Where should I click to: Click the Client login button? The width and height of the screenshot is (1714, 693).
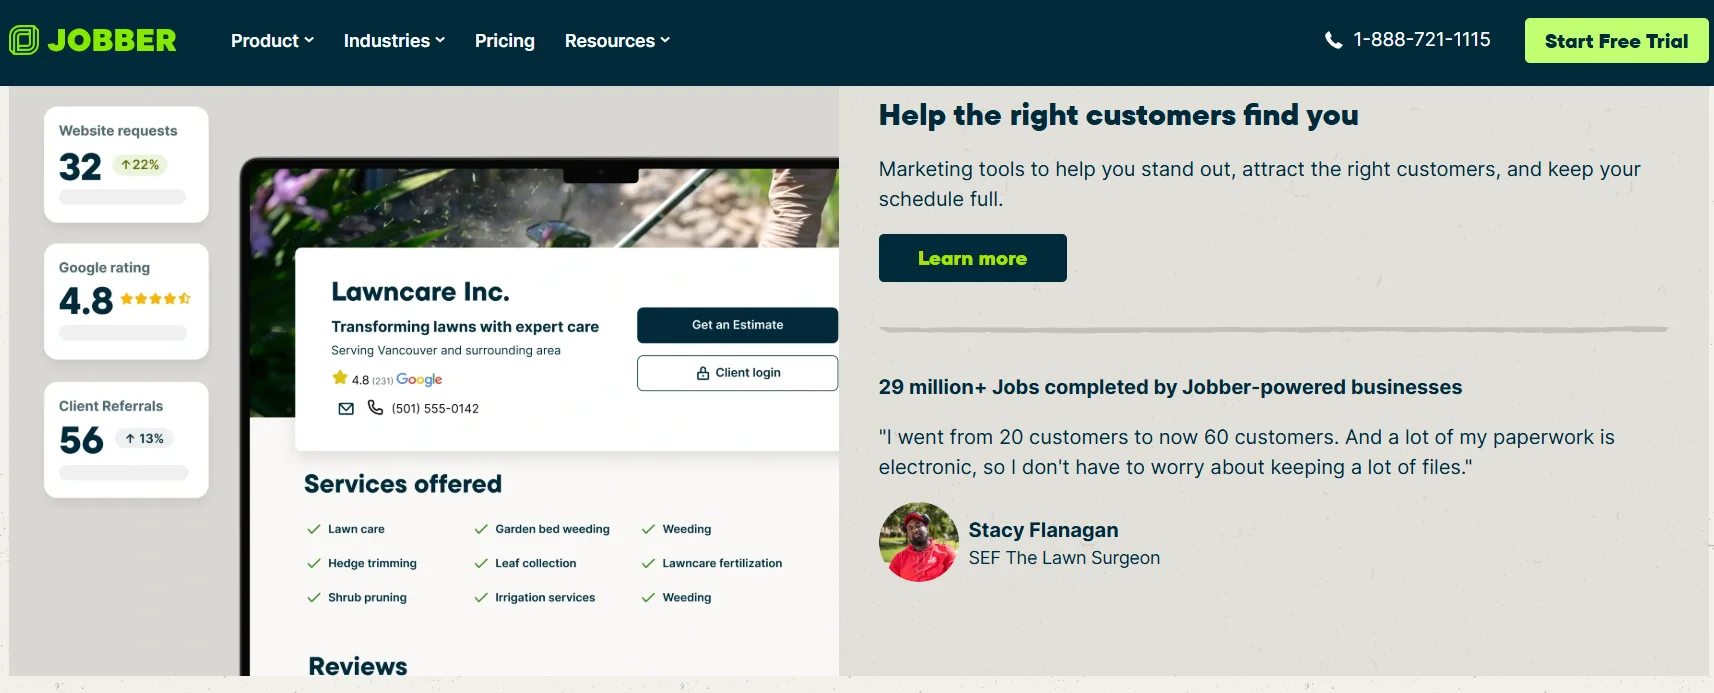click(737, 373)
